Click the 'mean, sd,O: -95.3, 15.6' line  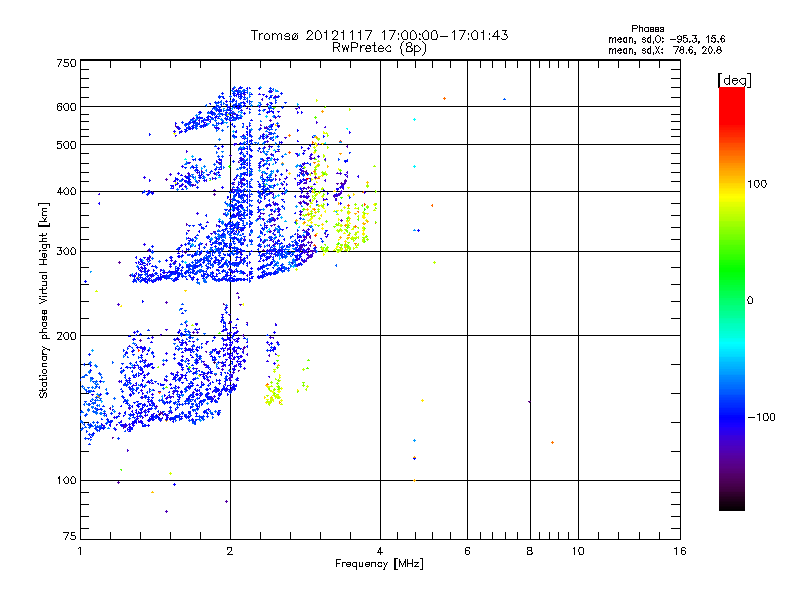click(x=666, y=39)
